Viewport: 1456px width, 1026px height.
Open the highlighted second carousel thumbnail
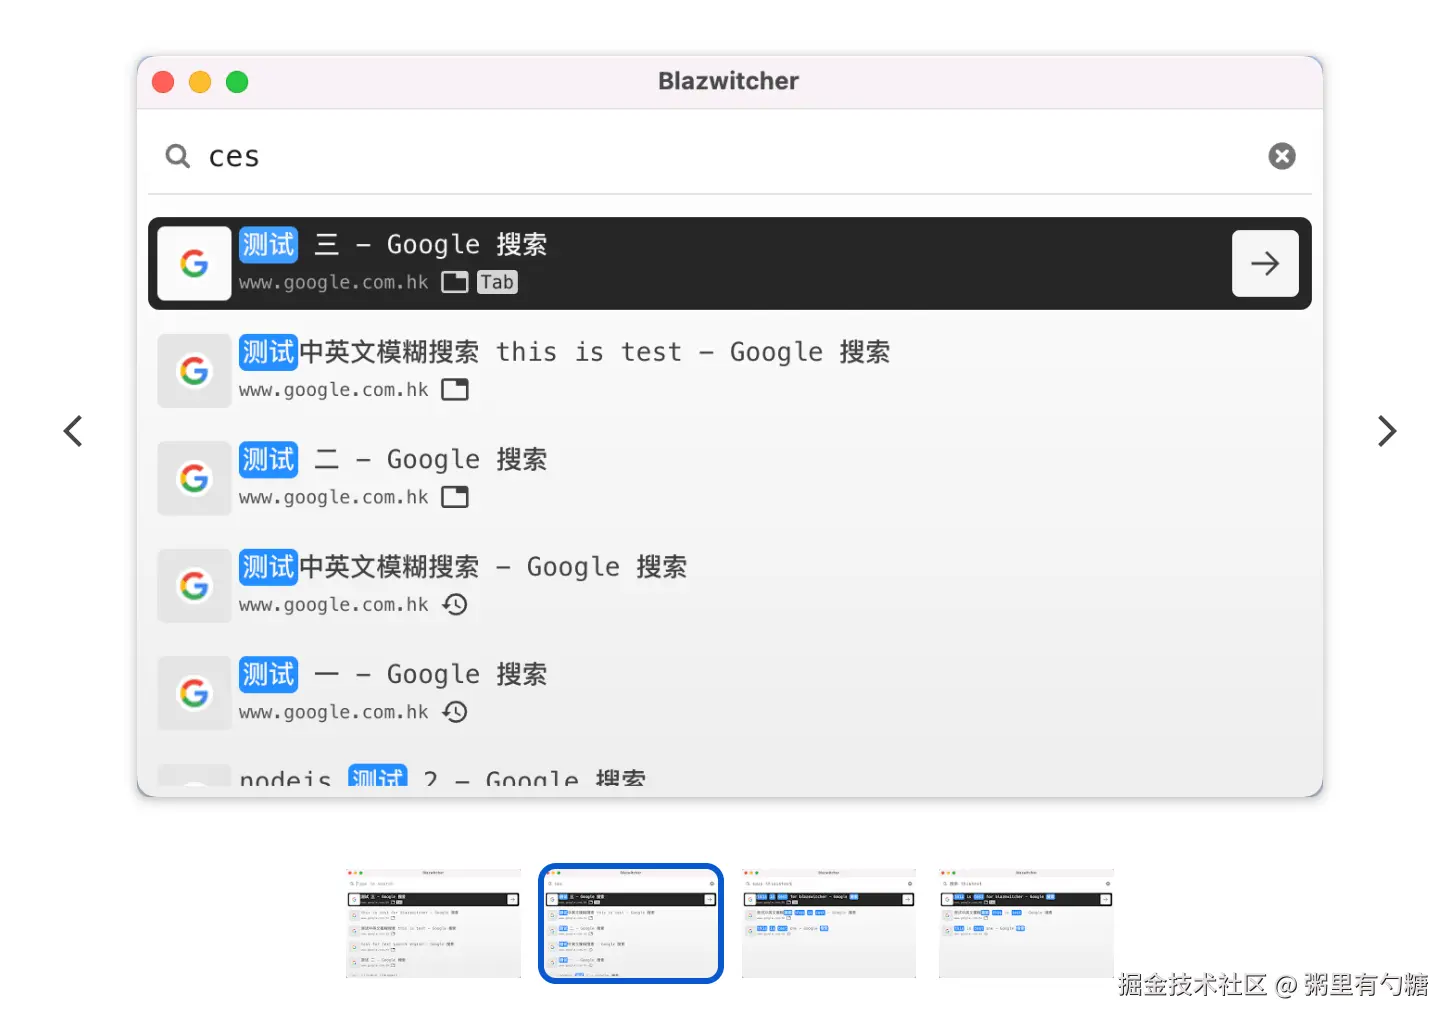tap(631, 923)
